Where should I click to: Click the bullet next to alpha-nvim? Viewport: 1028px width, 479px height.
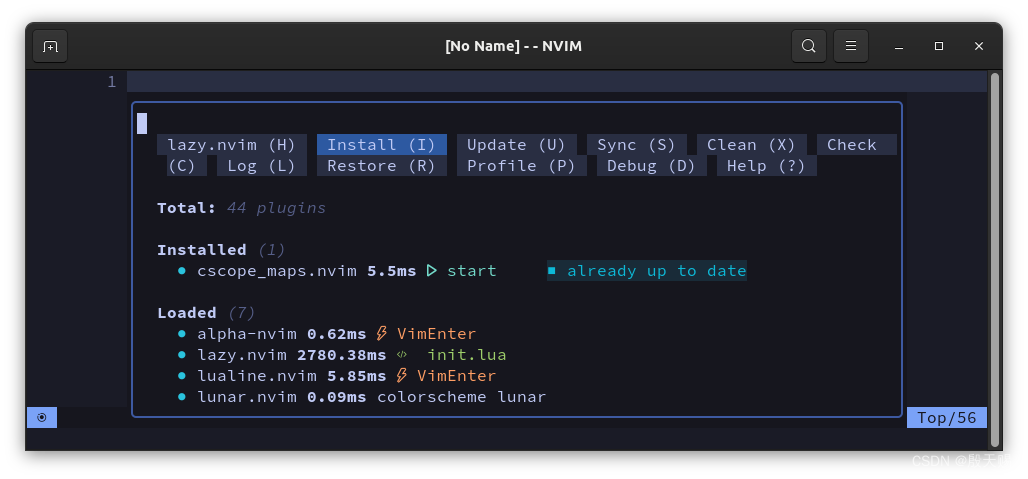182,334
